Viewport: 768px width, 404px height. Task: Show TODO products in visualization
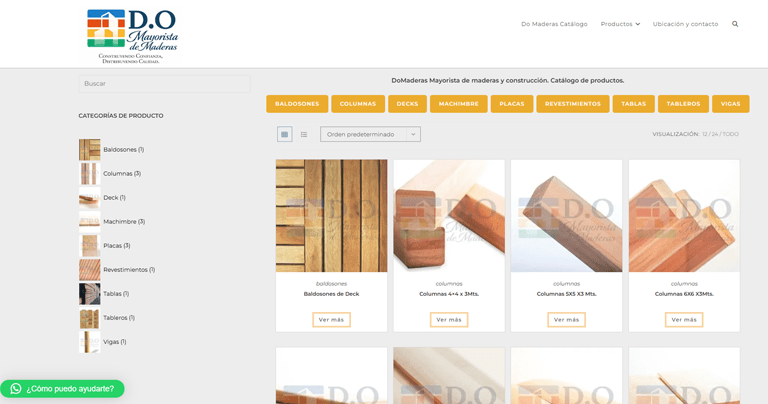(731, 134)
